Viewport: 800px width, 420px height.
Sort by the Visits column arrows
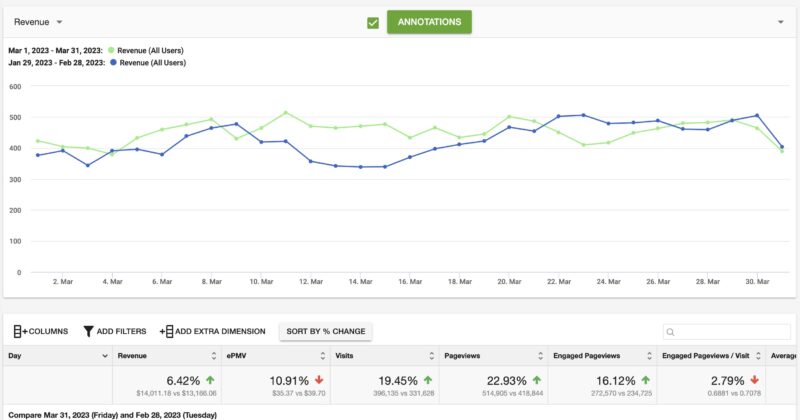coord(431,355)
